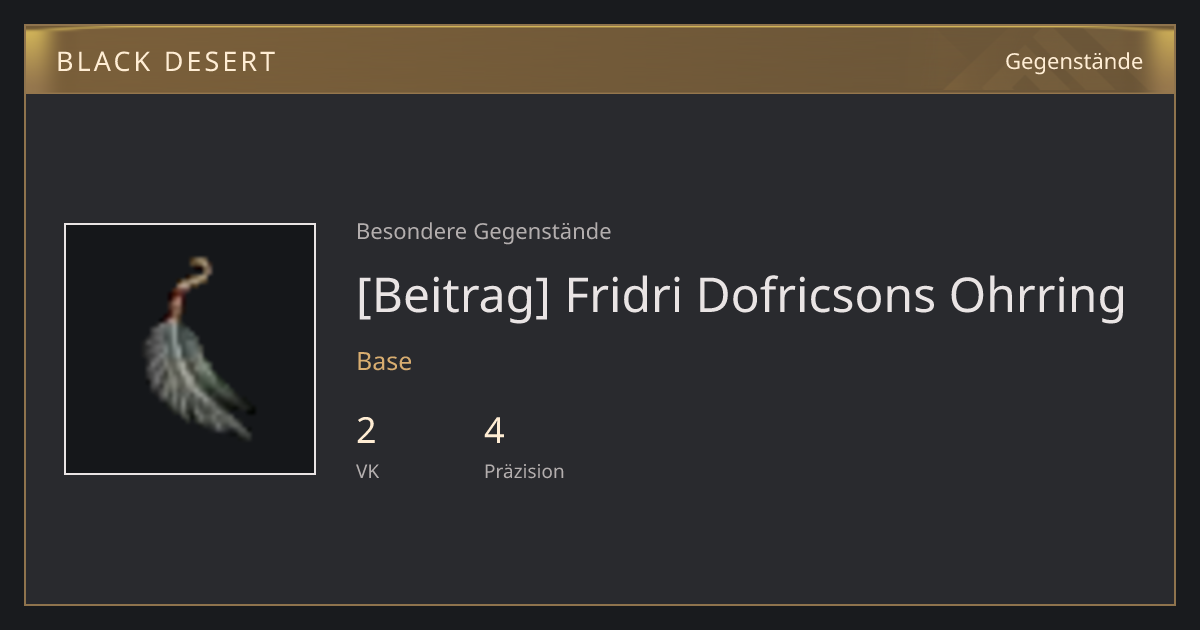
Task: Click the white-bordered item thumbnail frame
Action: (x=190, y=349)
